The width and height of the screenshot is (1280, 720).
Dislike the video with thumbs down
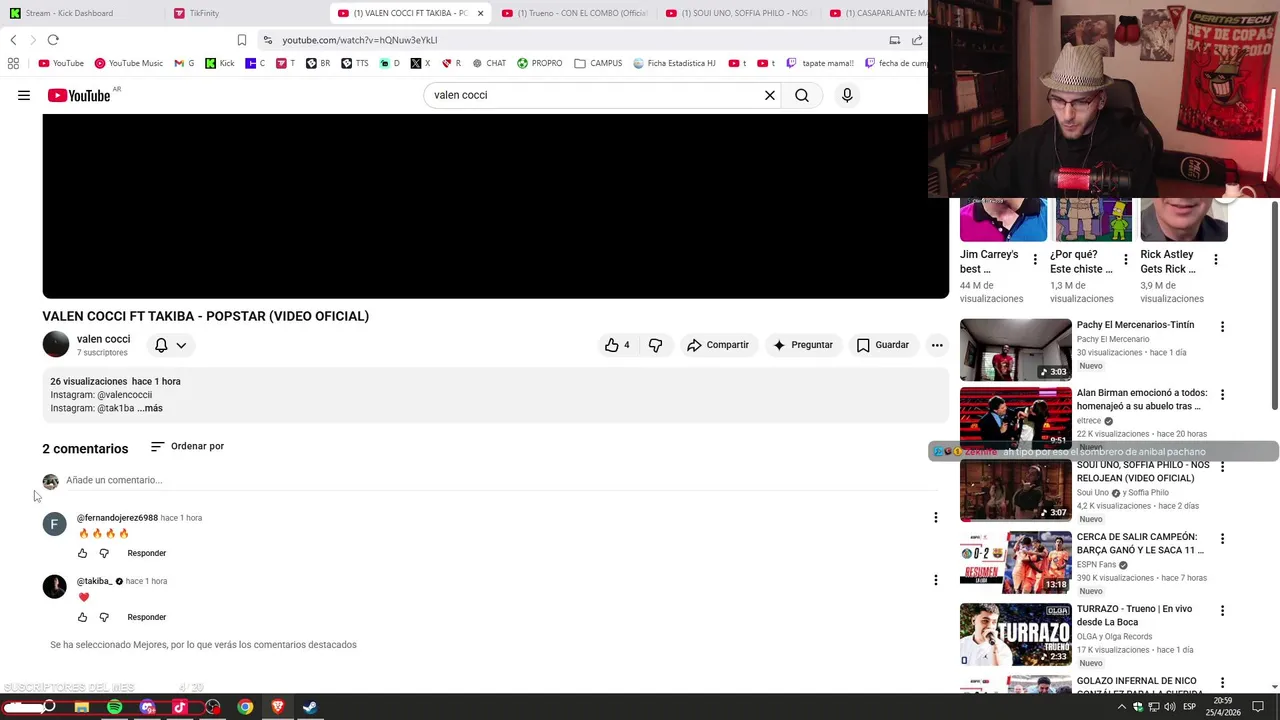pyautogui.click(x=656, y=345)
